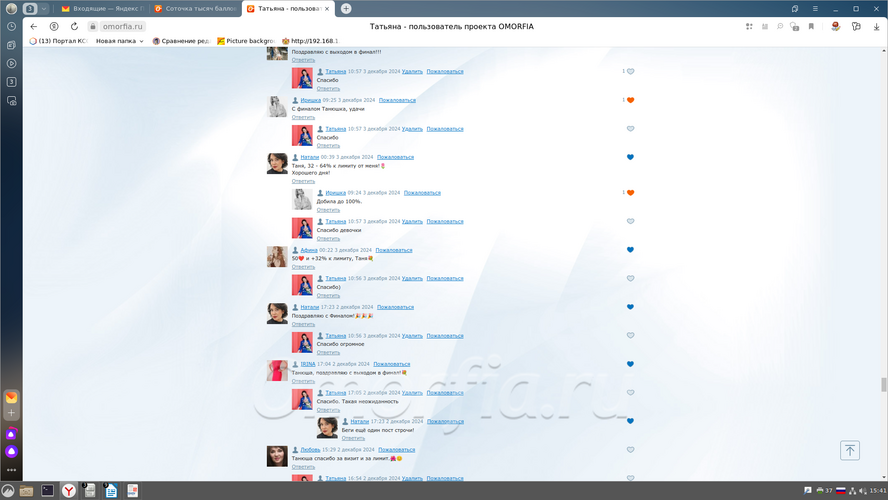Toggle heart on Иришка's Добила до 100% comment
The width and height of the screenshot is (888, 500).
[x=630, y=193]
